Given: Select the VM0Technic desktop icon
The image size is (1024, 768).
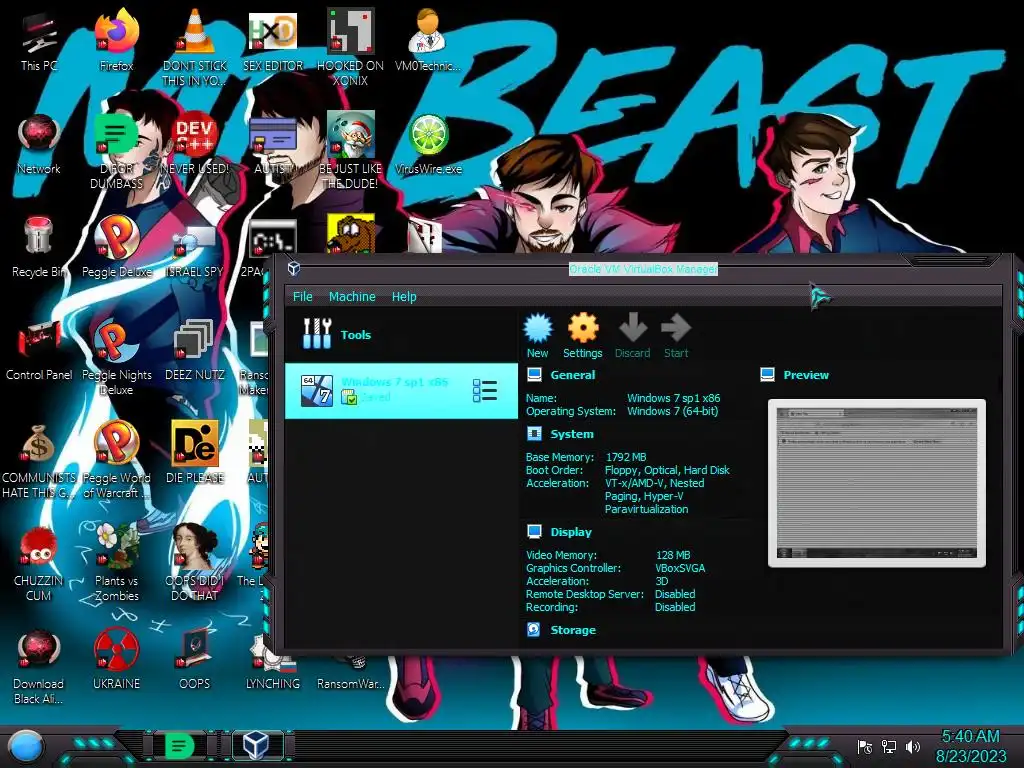Looking at the screenshot, I should [428, 40].
